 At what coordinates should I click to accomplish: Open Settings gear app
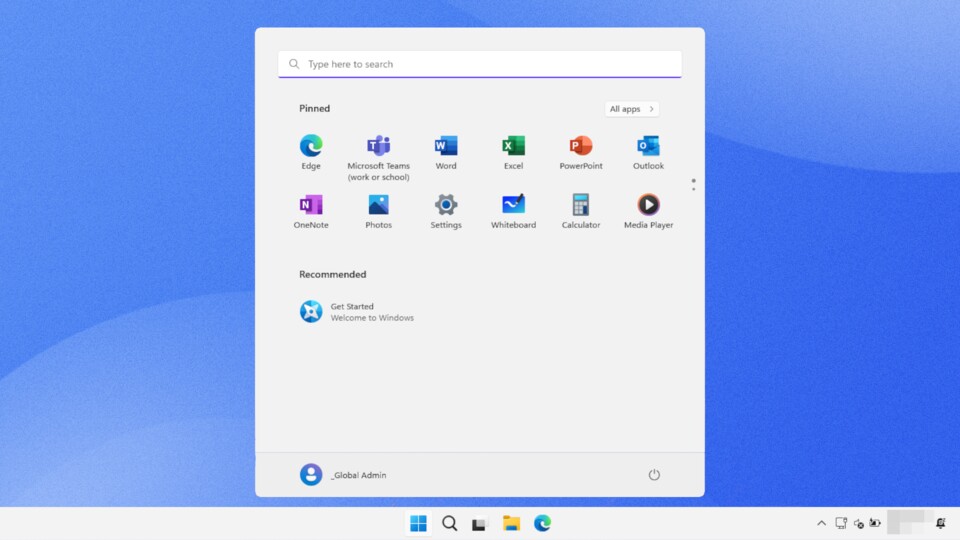(446, 211)
